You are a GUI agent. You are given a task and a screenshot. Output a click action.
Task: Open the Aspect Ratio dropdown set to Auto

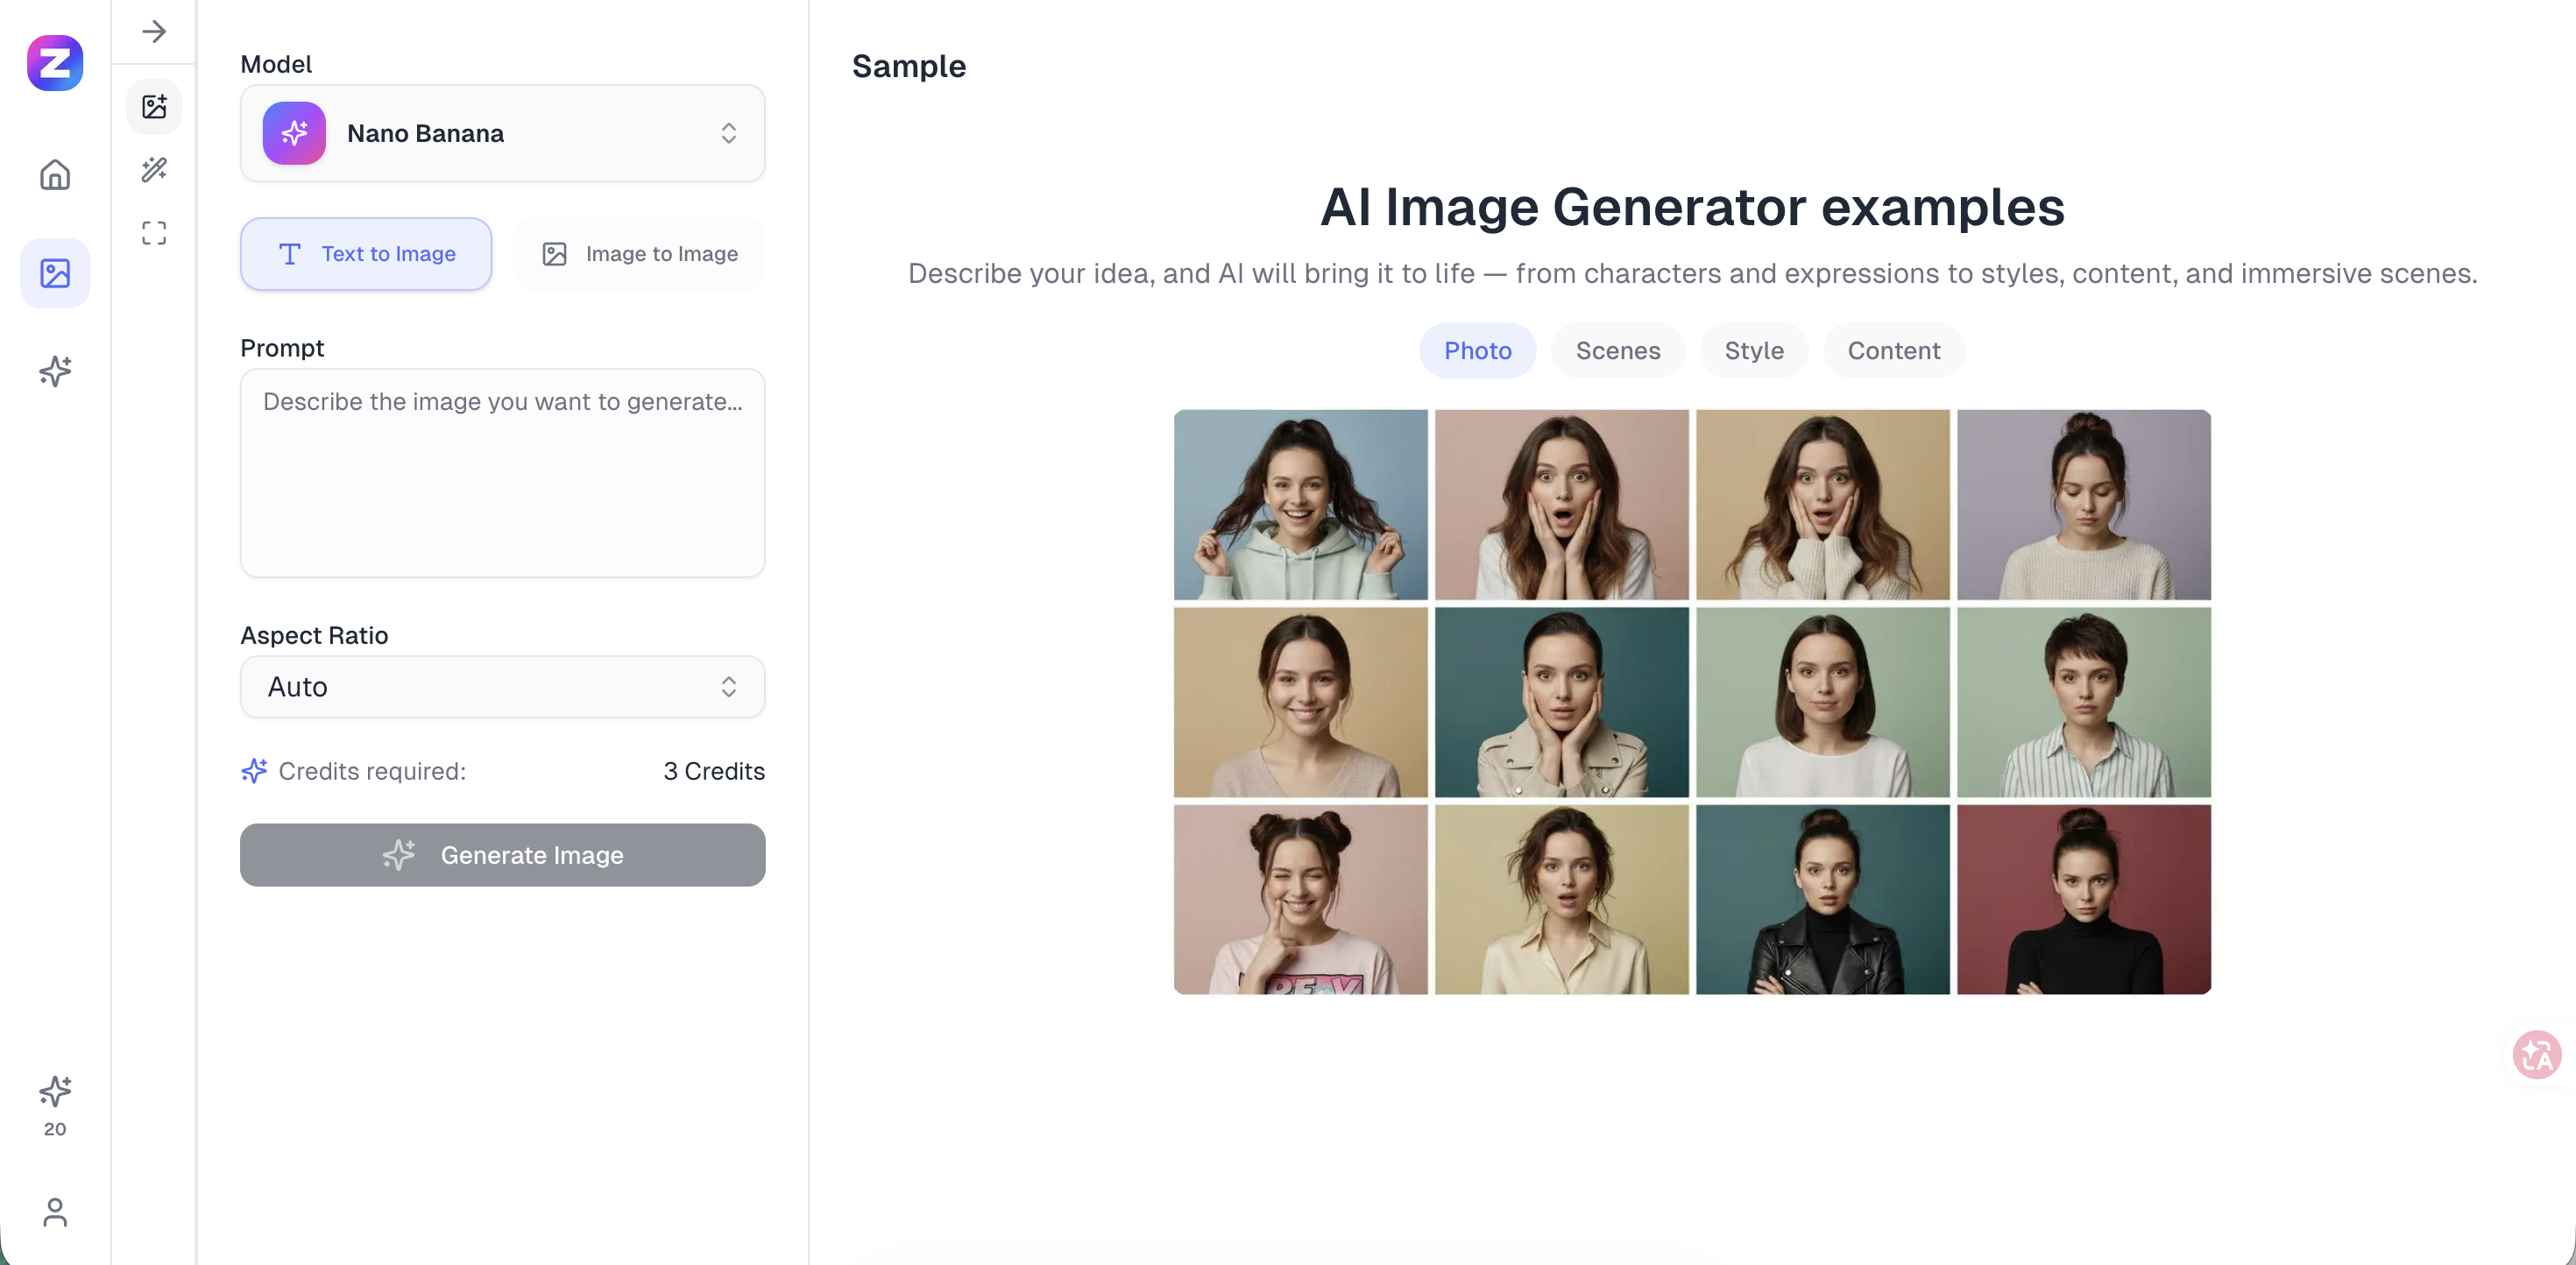(x=502, y=686)
